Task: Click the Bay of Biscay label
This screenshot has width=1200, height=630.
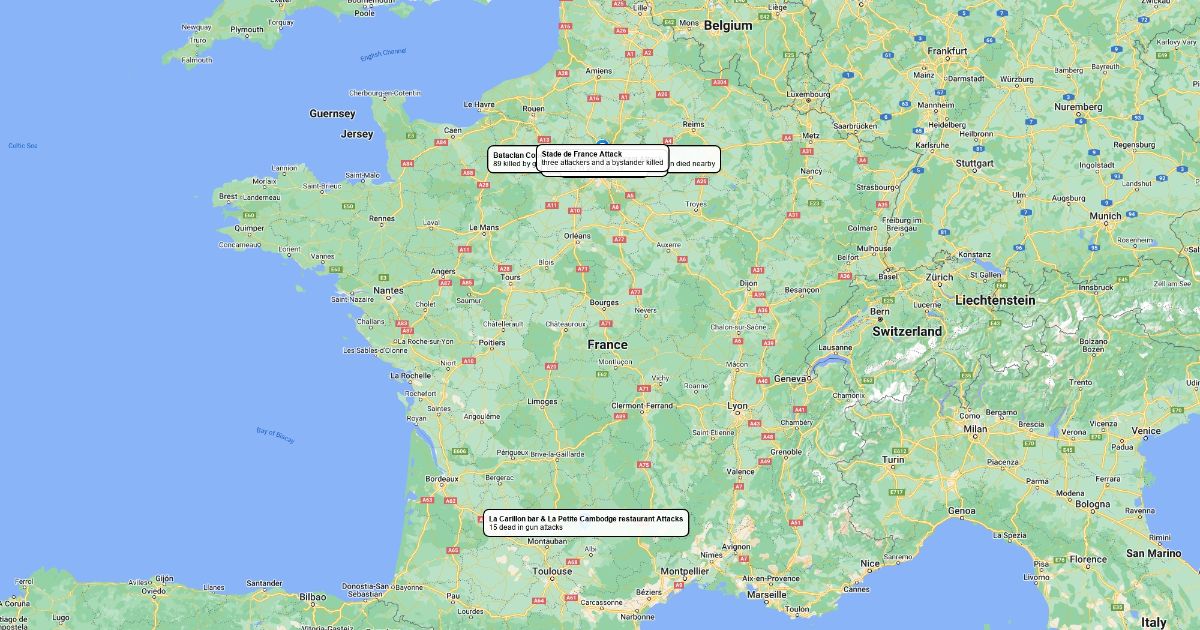Action: tap(275, 435)
